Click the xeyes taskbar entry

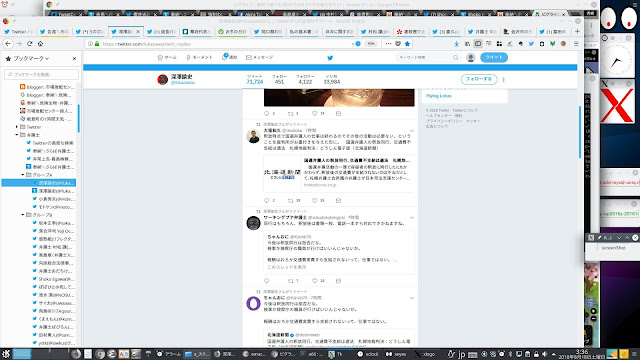click(396, 354)
